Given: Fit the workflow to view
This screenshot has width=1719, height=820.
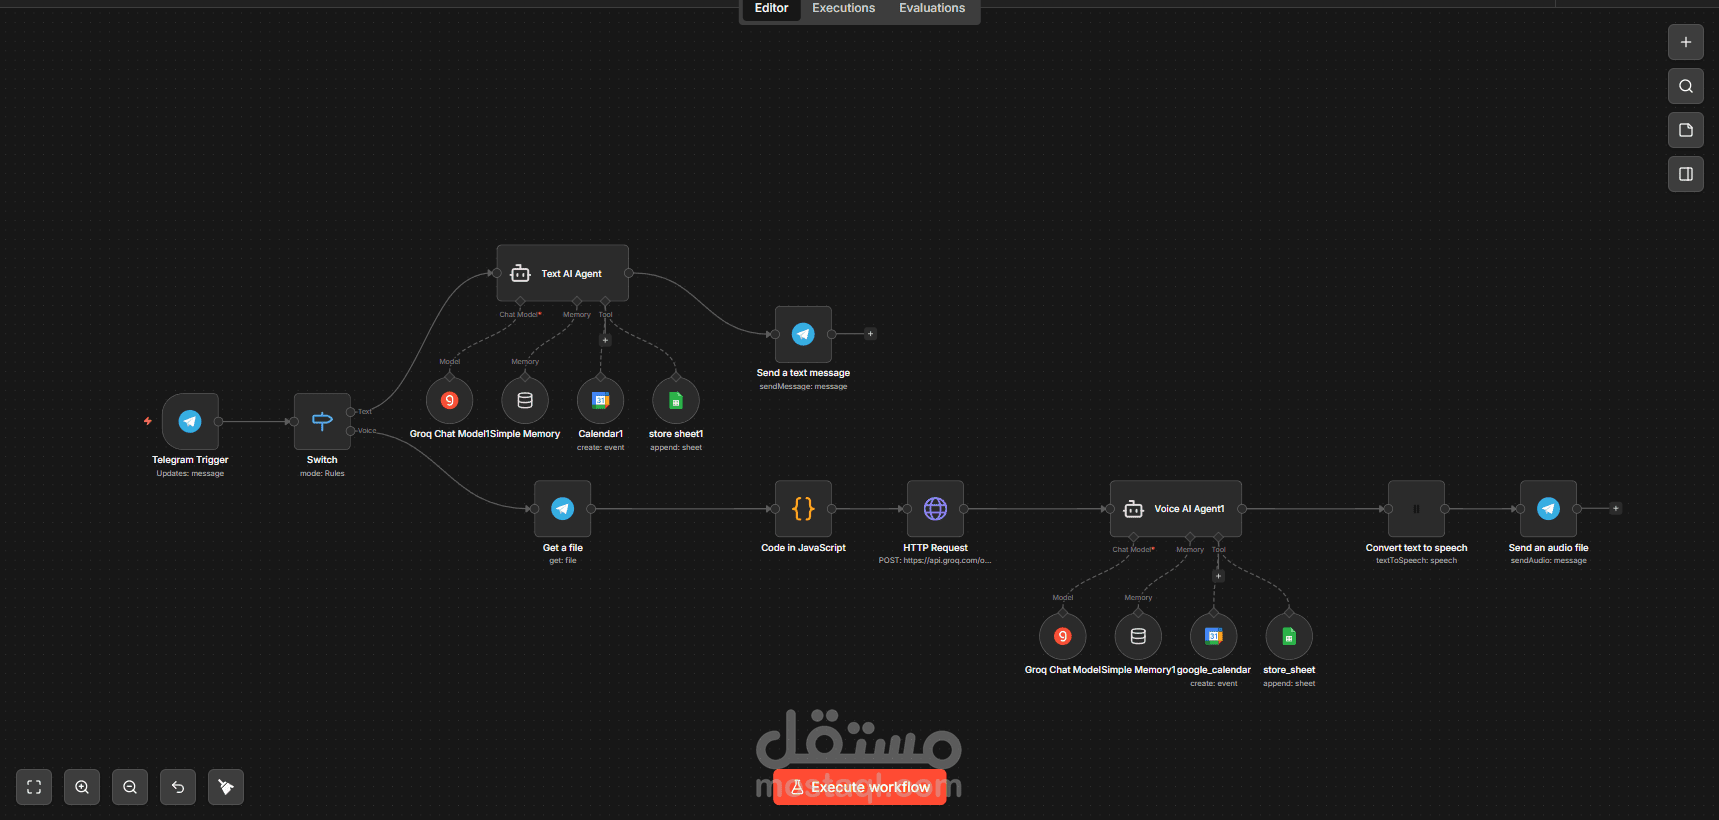Looking at the screenshot, I should click(34, 787).
